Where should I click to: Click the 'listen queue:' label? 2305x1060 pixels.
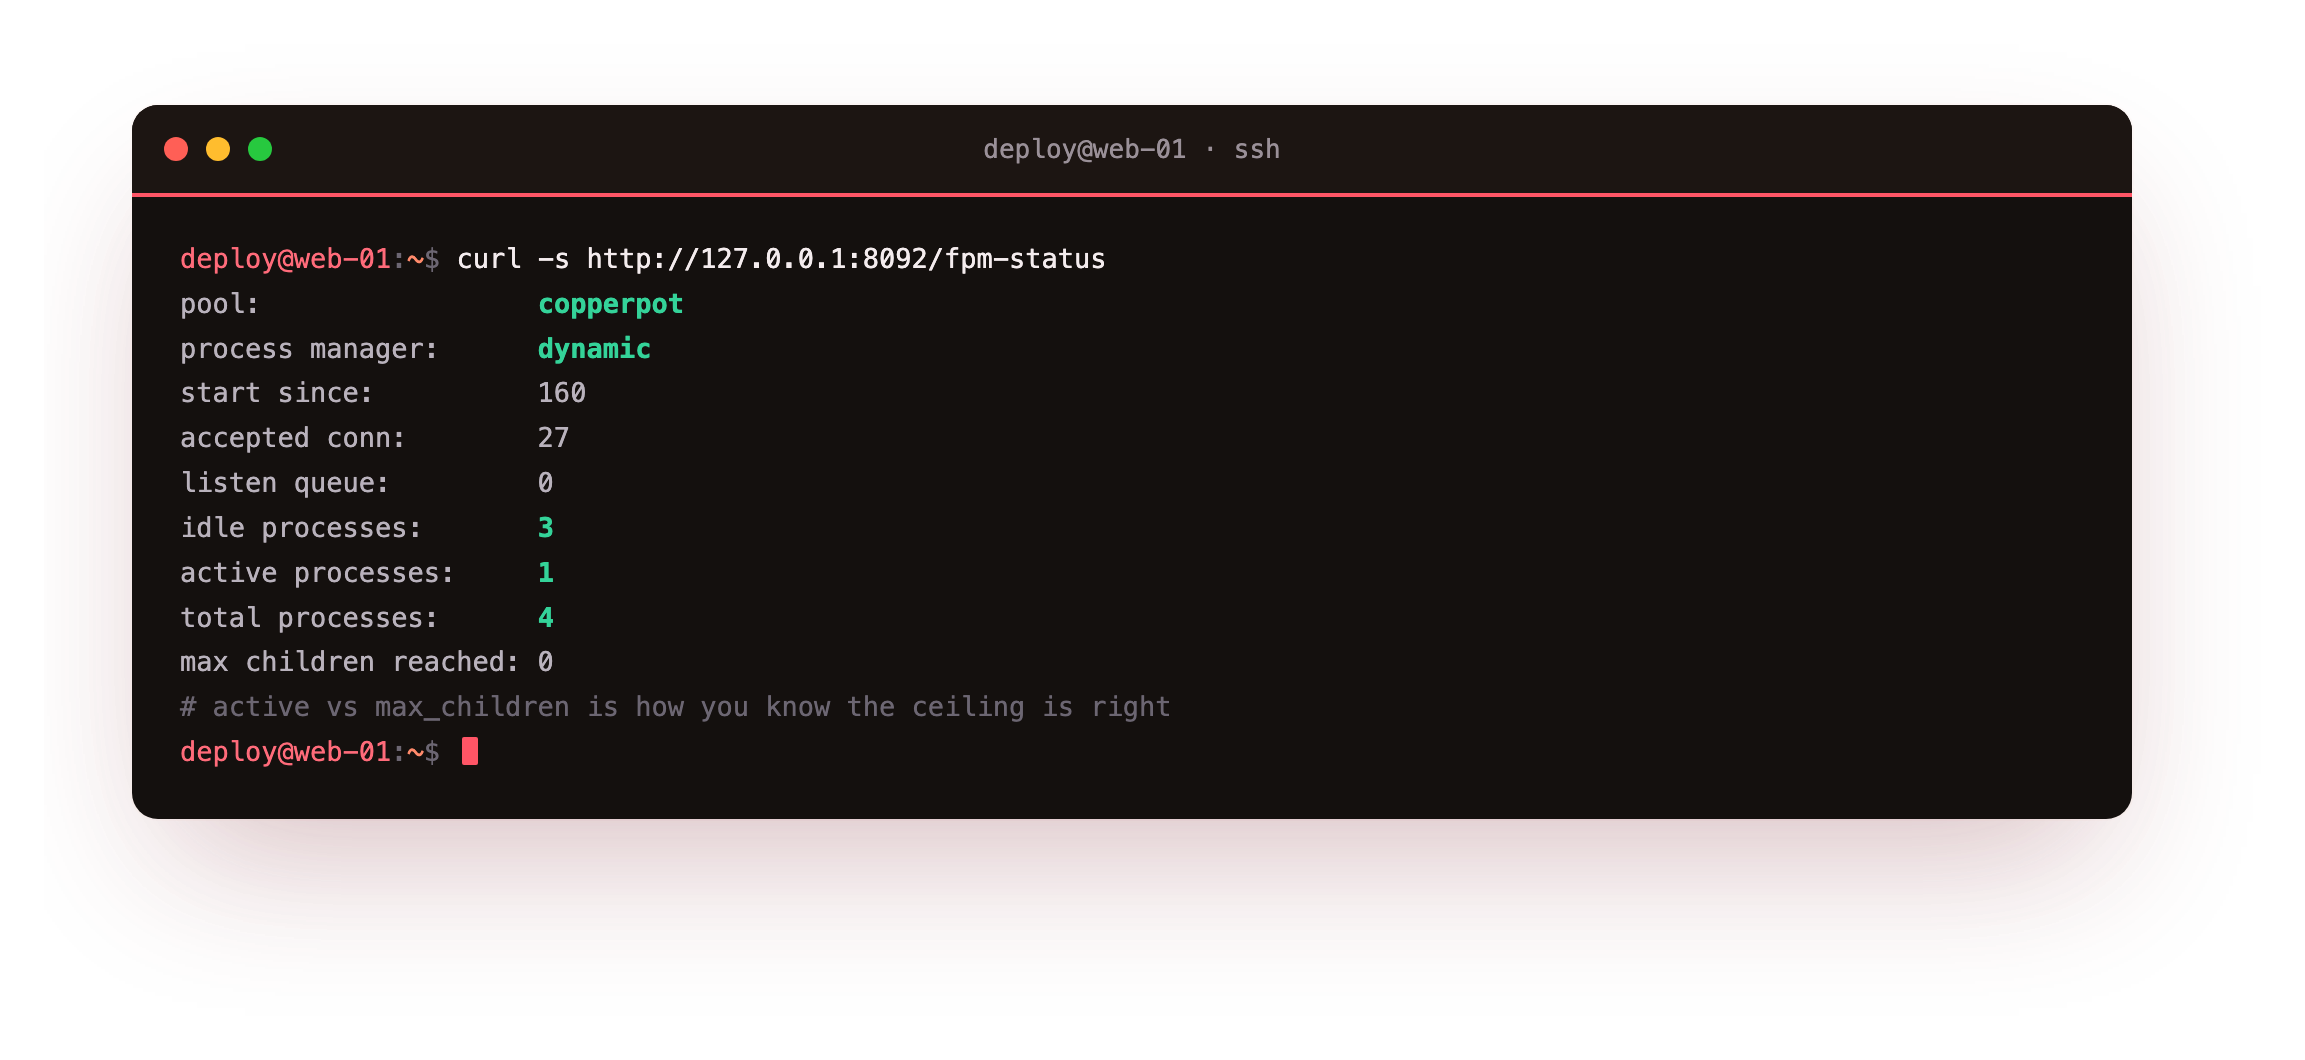tap(285, 483)
